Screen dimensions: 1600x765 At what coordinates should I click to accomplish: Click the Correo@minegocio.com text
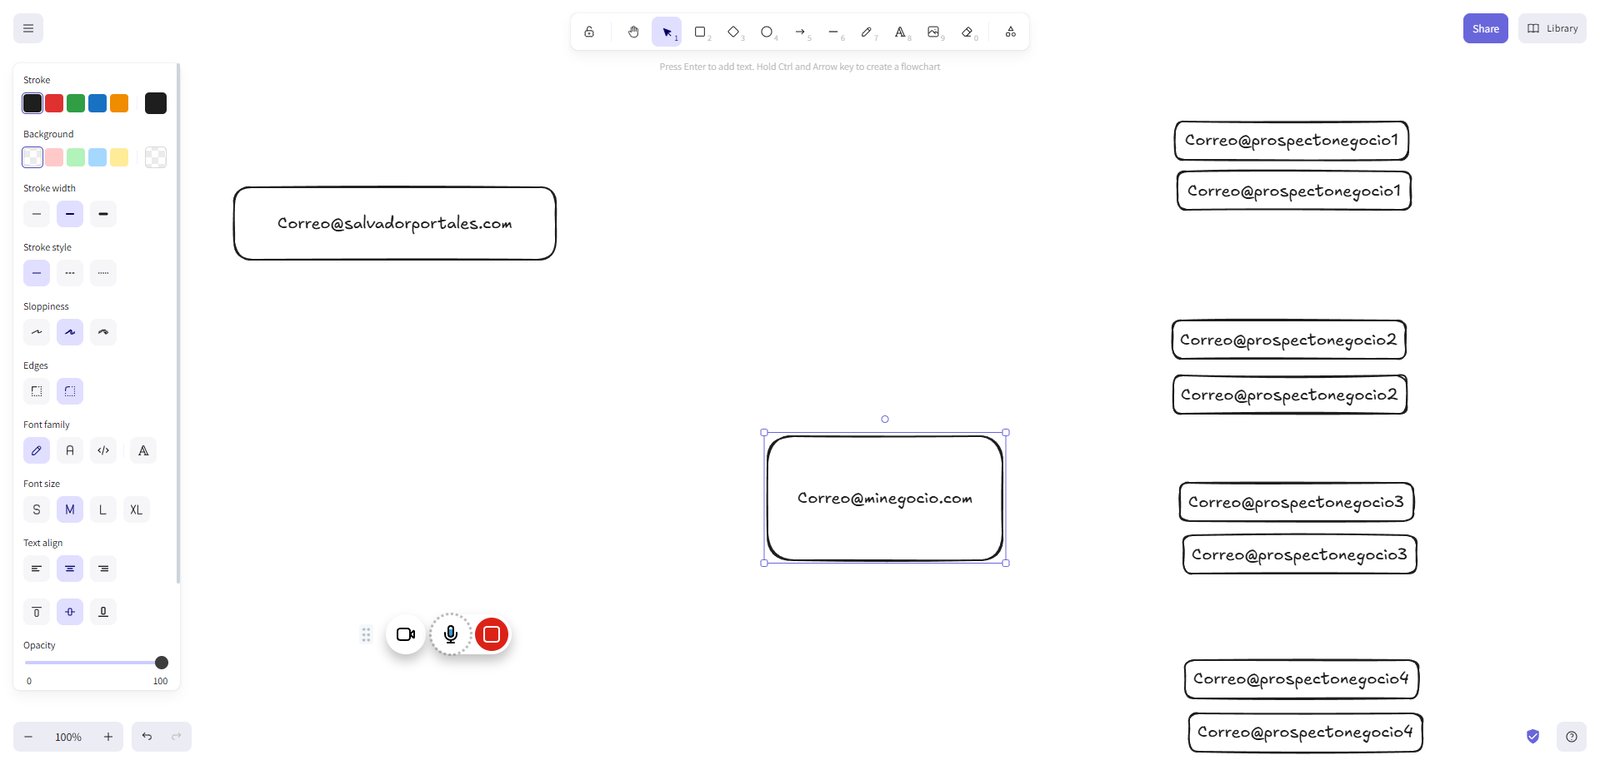(x=885, y=498)
